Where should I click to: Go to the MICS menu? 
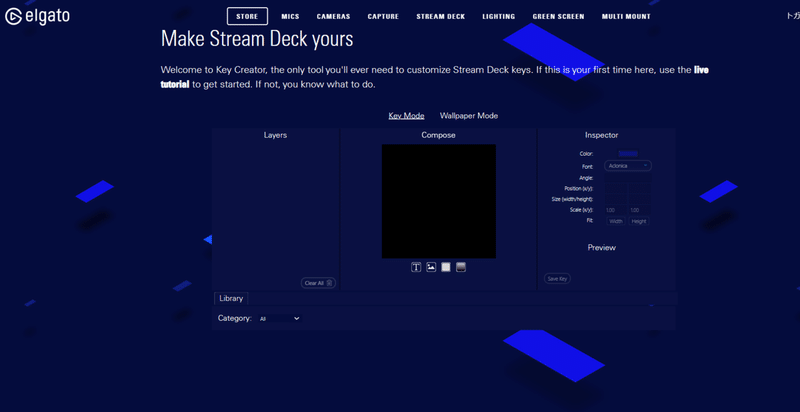coord(290,16)
